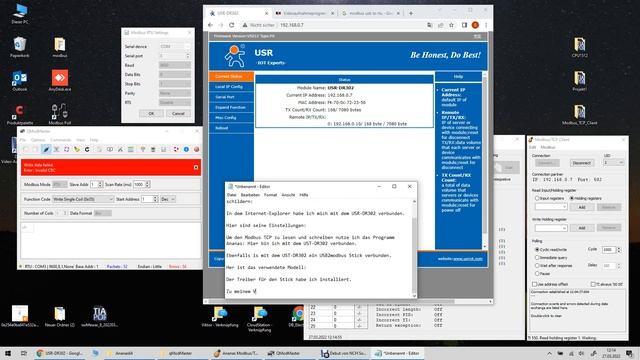Open the Modbus Poll desktop shortcut
The width and height of the screenshot is (640, 360).
click(60, 114)
